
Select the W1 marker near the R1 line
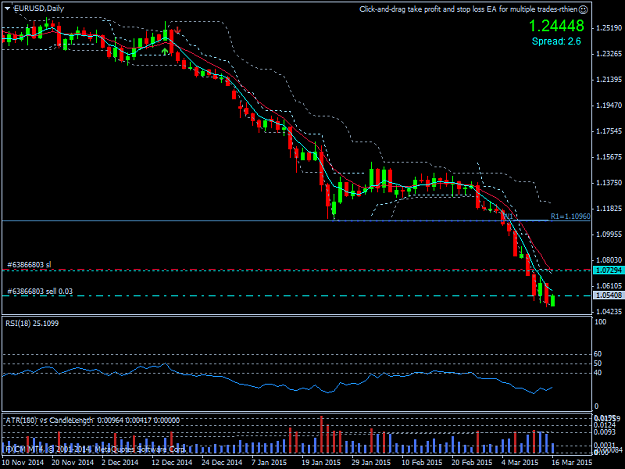(x=508, y=216)
